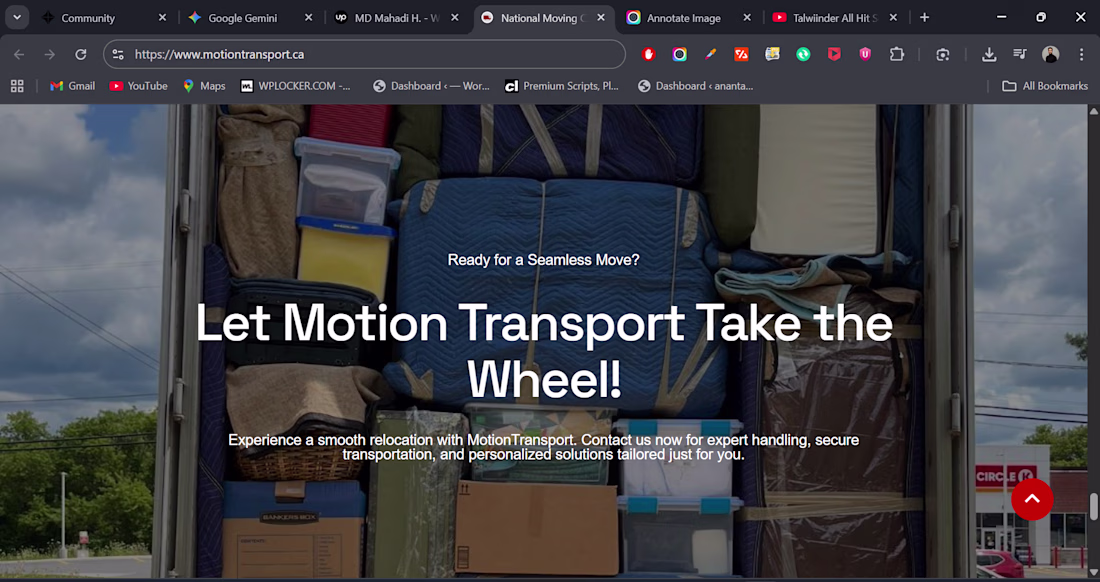The height and width of the screenshot is (582, 1100).
Task: Close the MD Mahadi H. tab
Action: (455, 18)
